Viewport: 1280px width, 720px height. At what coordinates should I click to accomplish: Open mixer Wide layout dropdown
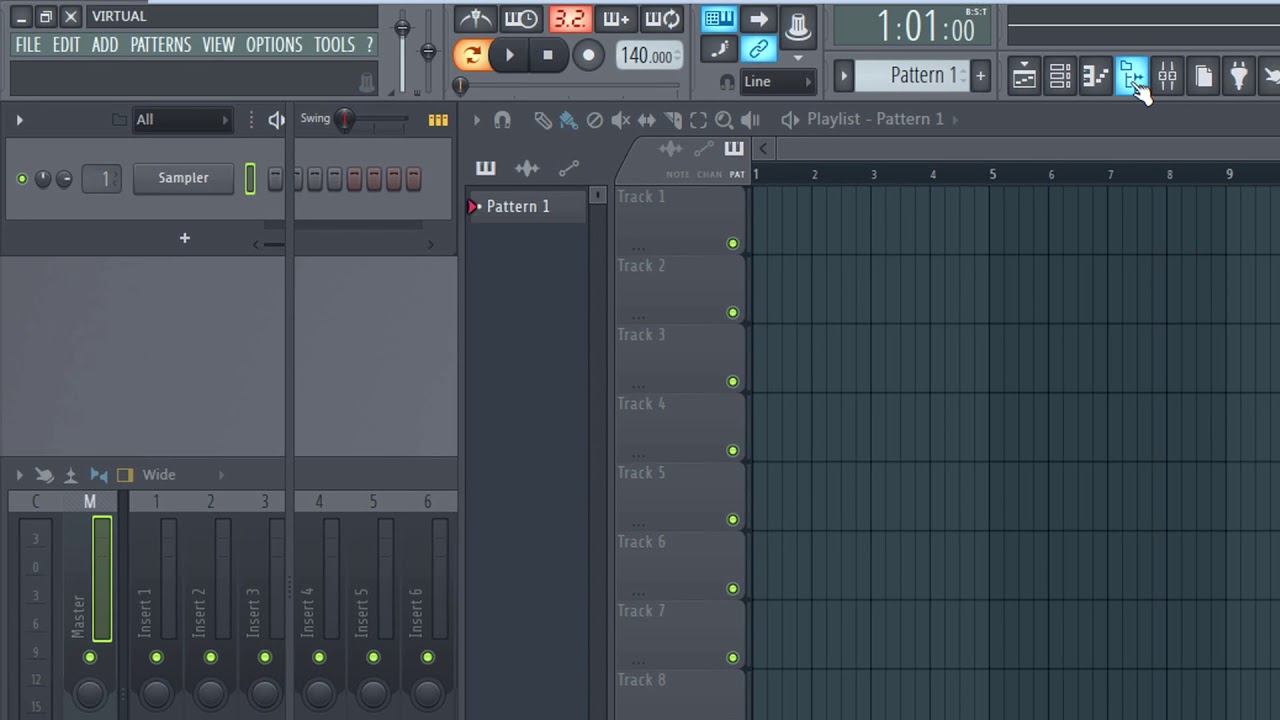click(x=184, y=475)
